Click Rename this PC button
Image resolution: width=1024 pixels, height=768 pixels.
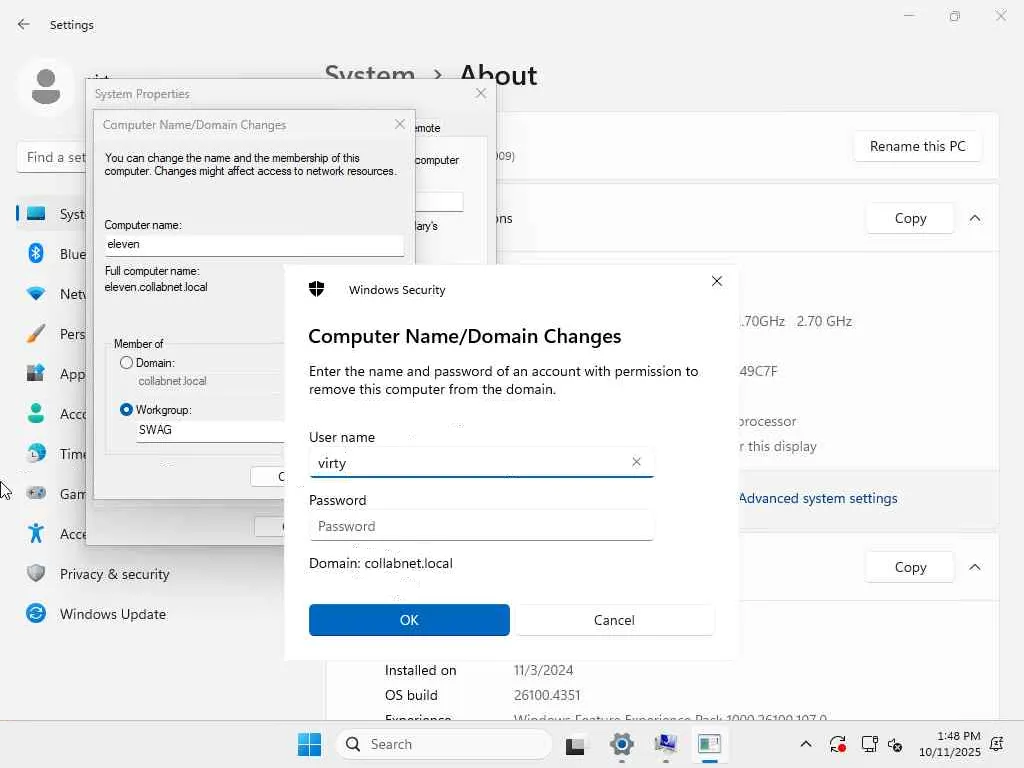point(917,146)
